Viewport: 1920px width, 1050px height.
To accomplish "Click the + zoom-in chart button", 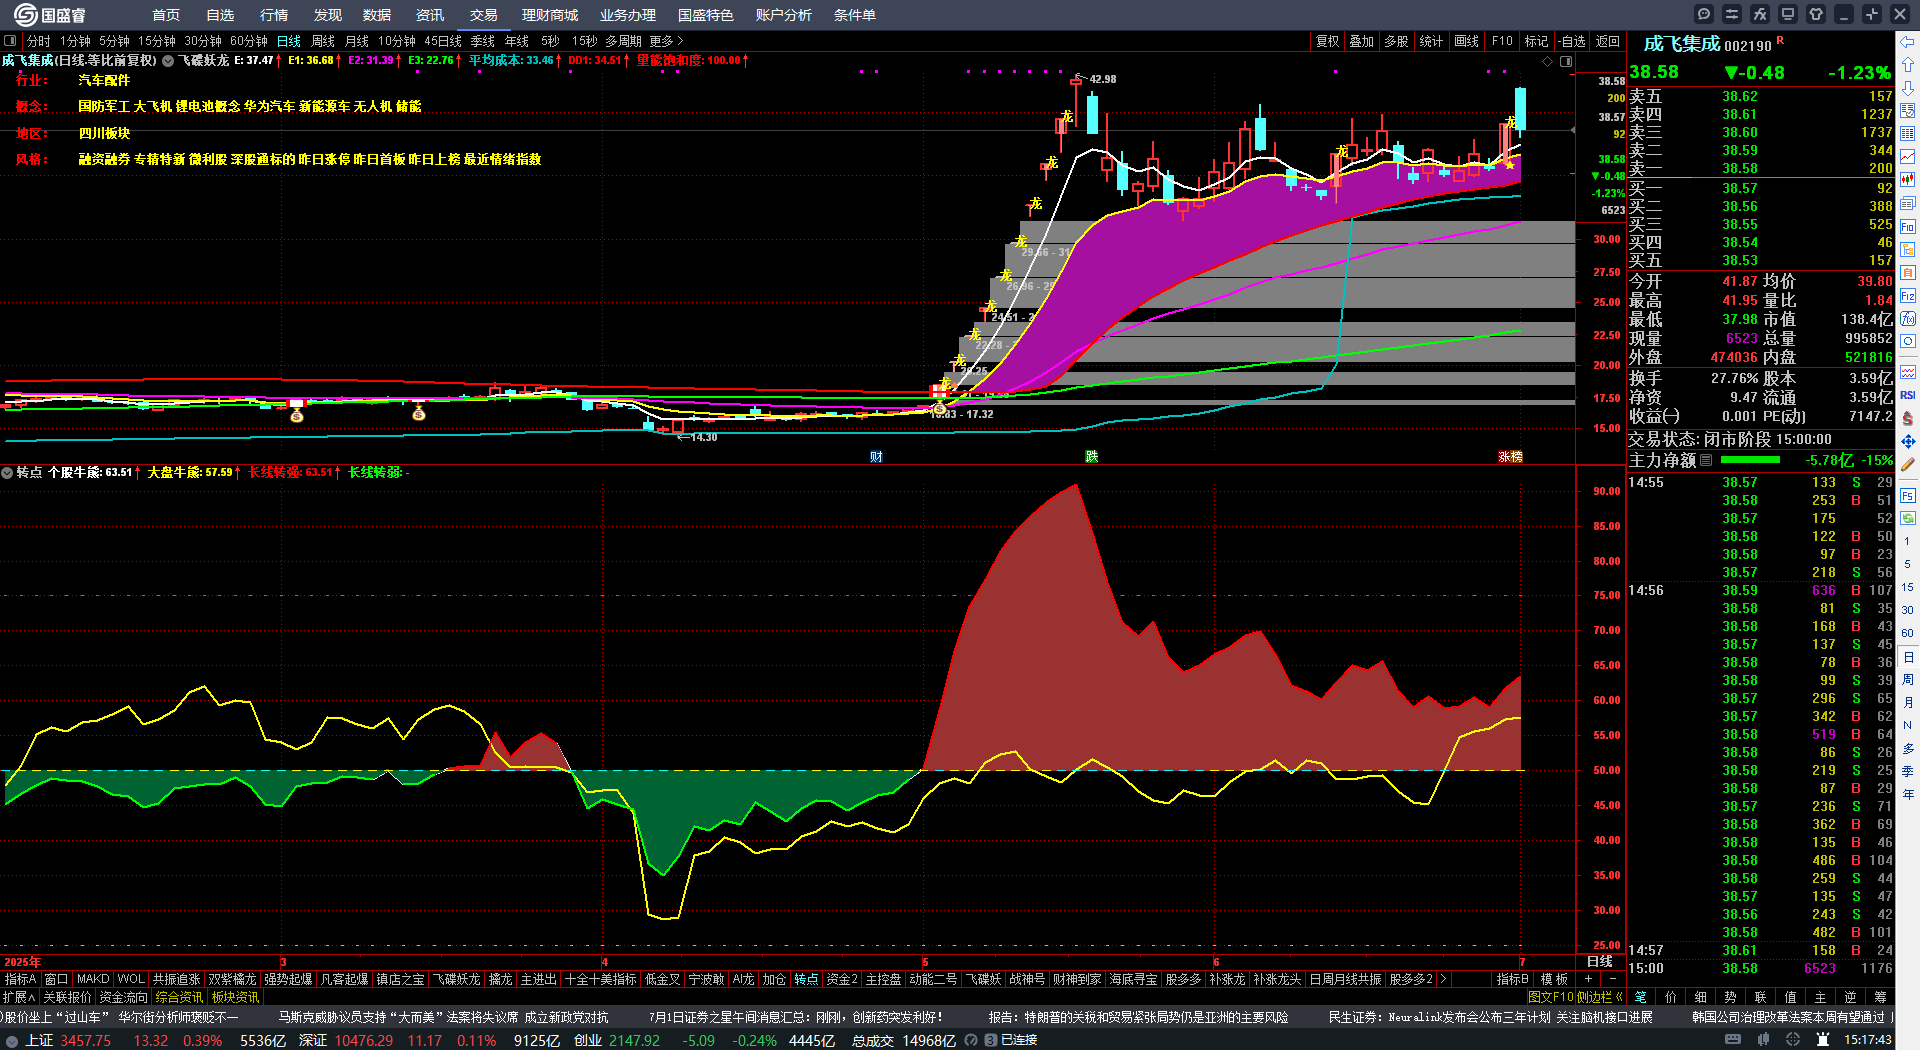I will click(x=1589, y=979).
